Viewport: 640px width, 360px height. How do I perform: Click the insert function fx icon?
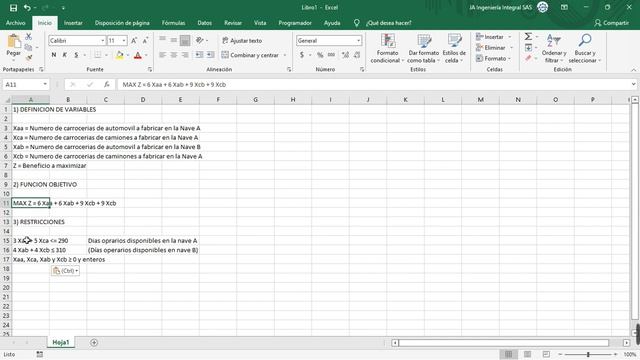point(107,84)
